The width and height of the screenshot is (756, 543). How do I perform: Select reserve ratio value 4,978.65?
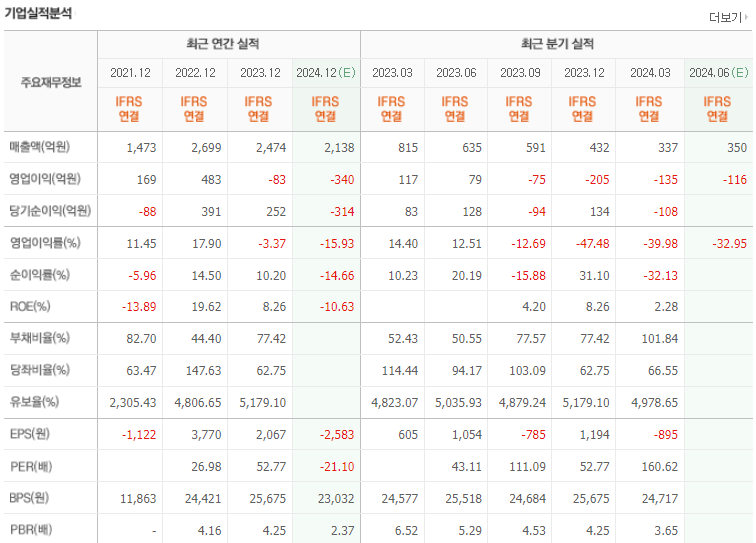[x=654, y=403]
